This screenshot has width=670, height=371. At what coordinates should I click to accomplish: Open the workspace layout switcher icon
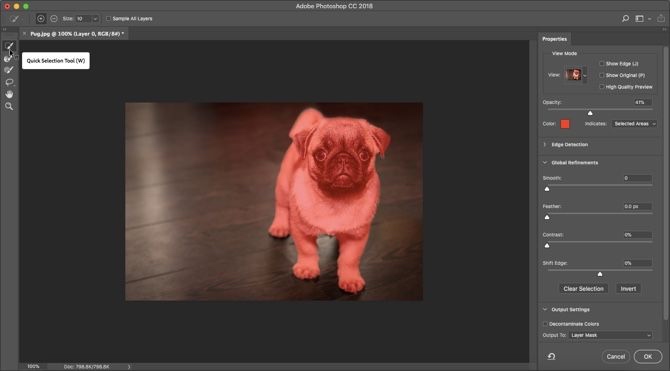(640, 19)
